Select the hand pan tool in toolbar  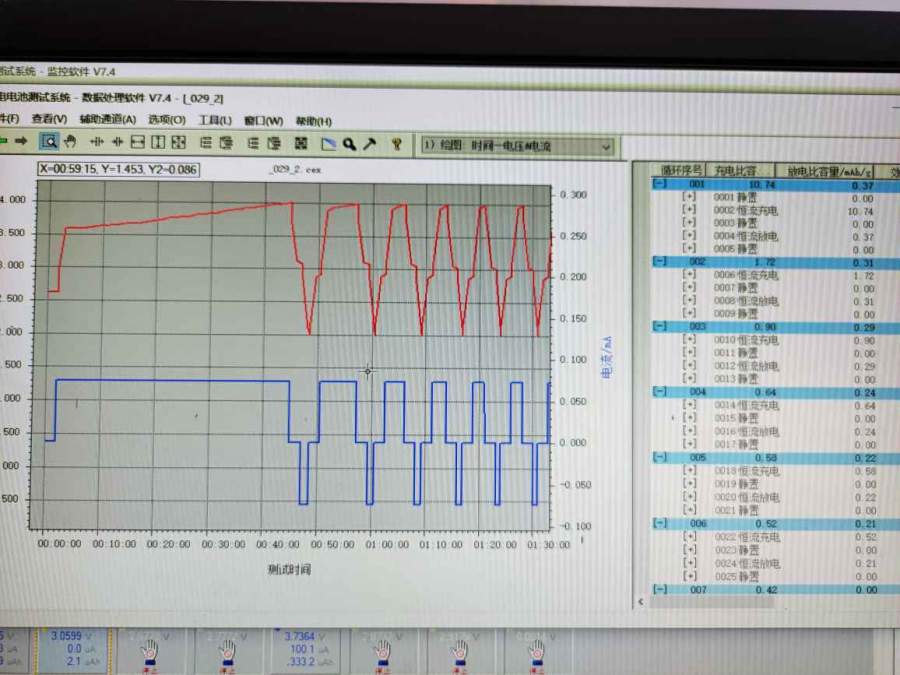[71, 143]
